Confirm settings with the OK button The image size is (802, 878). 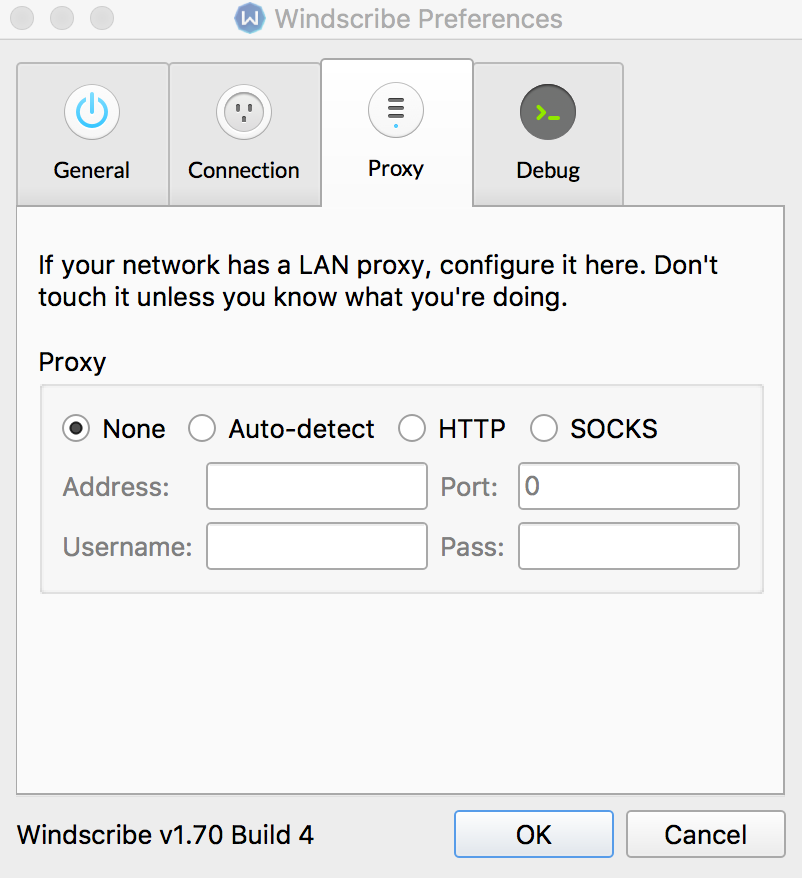pos(534,834)
